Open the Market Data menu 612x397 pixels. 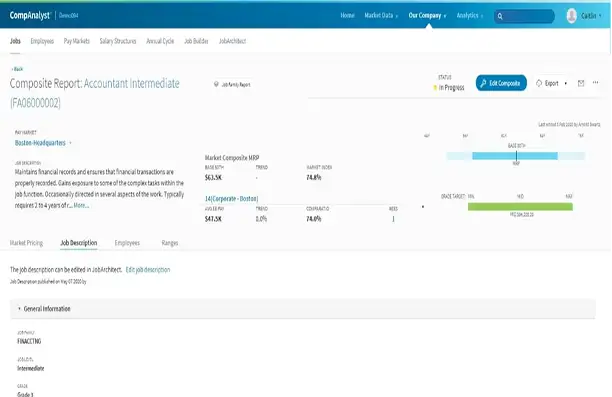[381, 16]
